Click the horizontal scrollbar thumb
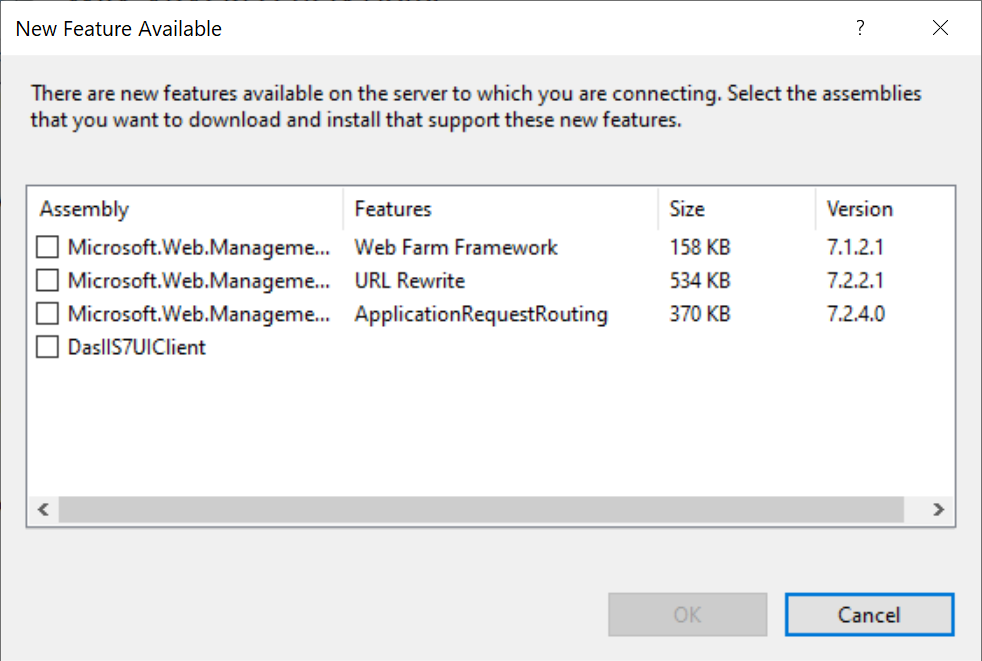The height and width of the screenshot is (661, 982). point(480,509)
